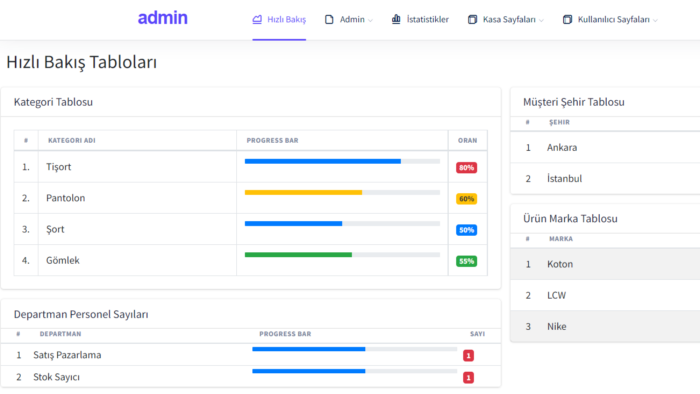Select the Gömlek category row
Image resolution: width=700 pixels, height=394 pixels.
pos(250,261)
